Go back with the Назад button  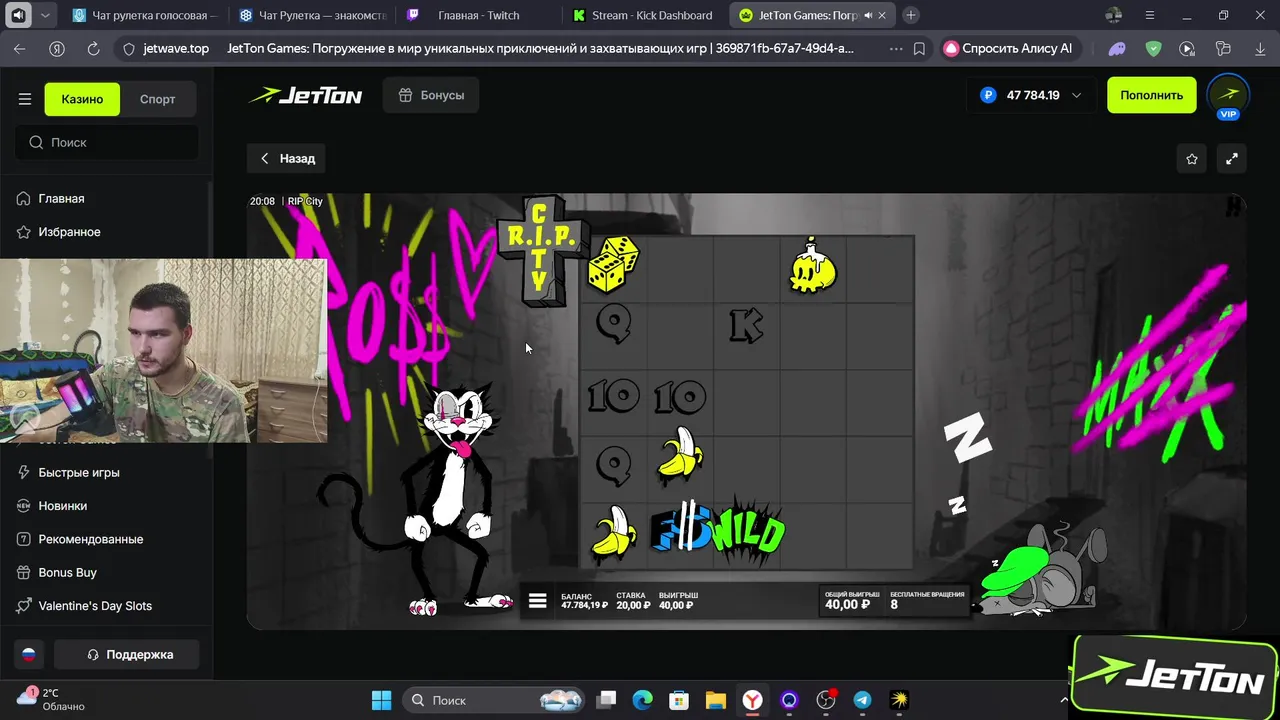pyautogui.click(x=287, y=158)
